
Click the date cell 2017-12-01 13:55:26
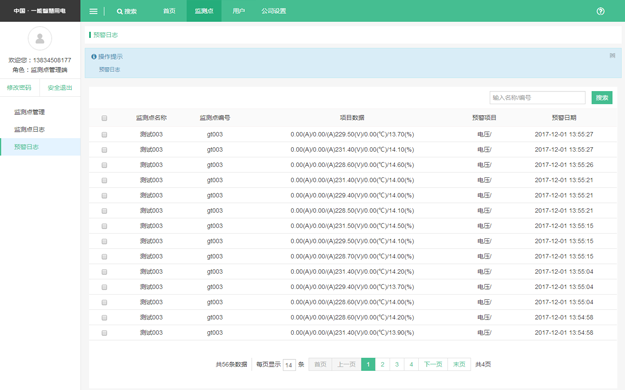[x=564, y=165]
